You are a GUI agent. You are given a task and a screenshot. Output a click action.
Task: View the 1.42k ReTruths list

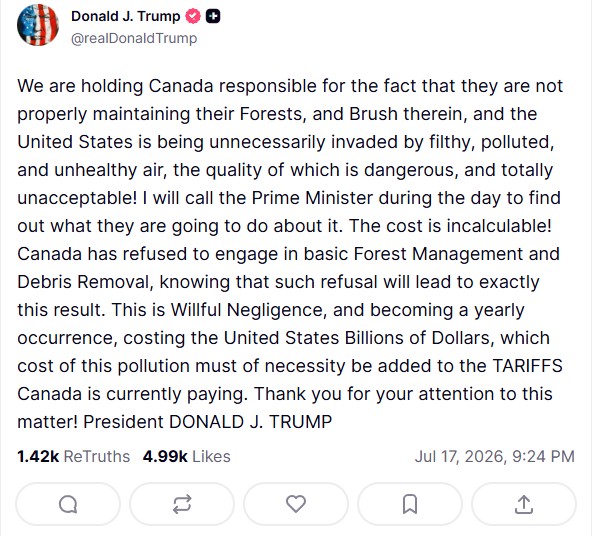[73, 457]
